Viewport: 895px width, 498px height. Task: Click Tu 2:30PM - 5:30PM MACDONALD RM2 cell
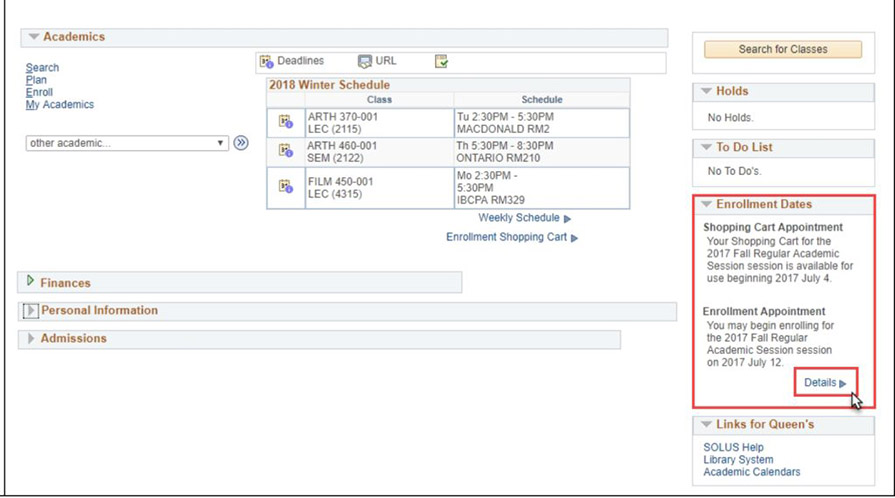[x=542, y=123]
